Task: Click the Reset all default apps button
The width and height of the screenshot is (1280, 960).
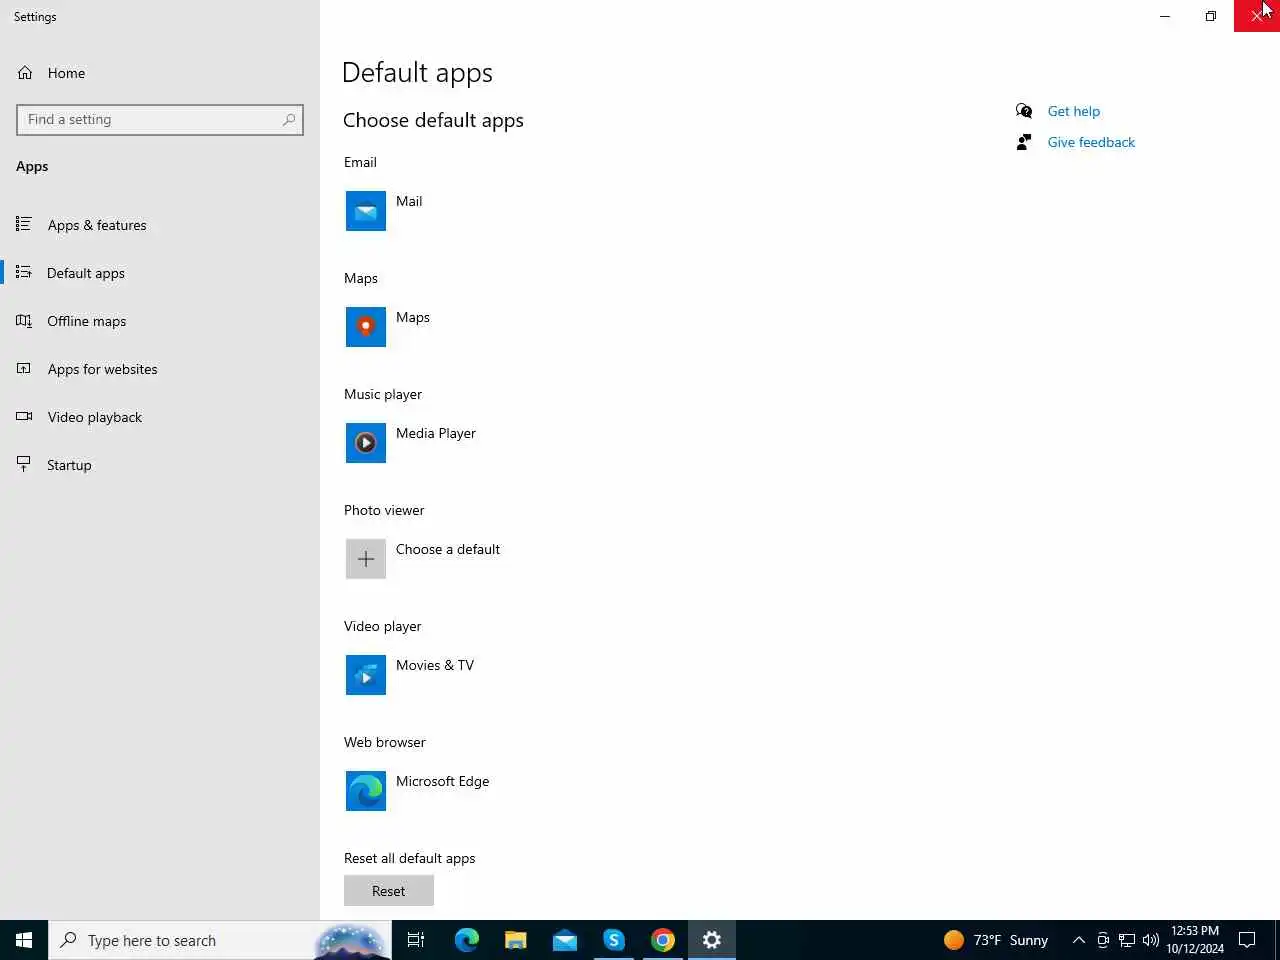Action: click(x=389, y=891)
